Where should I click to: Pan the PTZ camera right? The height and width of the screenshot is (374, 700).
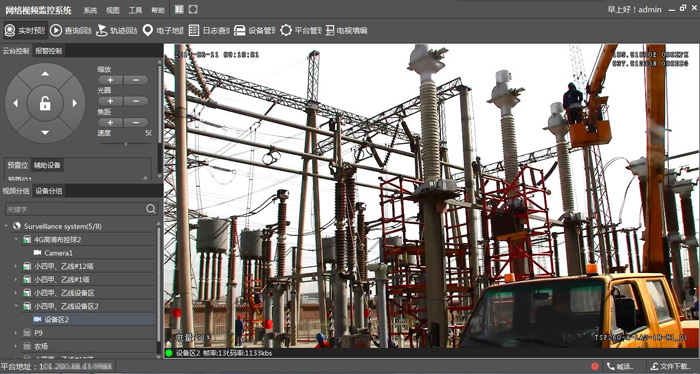coord(75,103)
